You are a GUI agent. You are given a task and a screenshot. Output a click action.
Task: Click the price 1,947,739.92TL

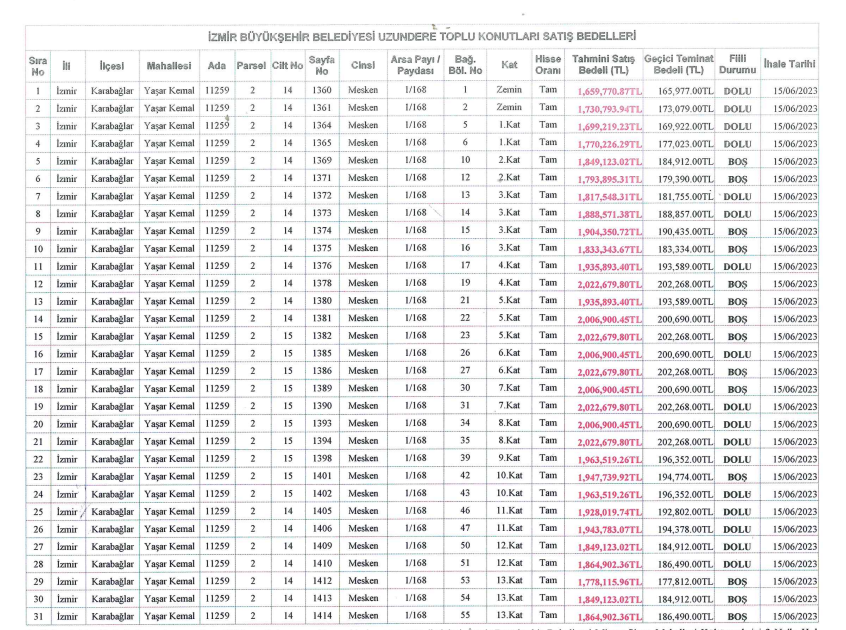click(610, 477)
